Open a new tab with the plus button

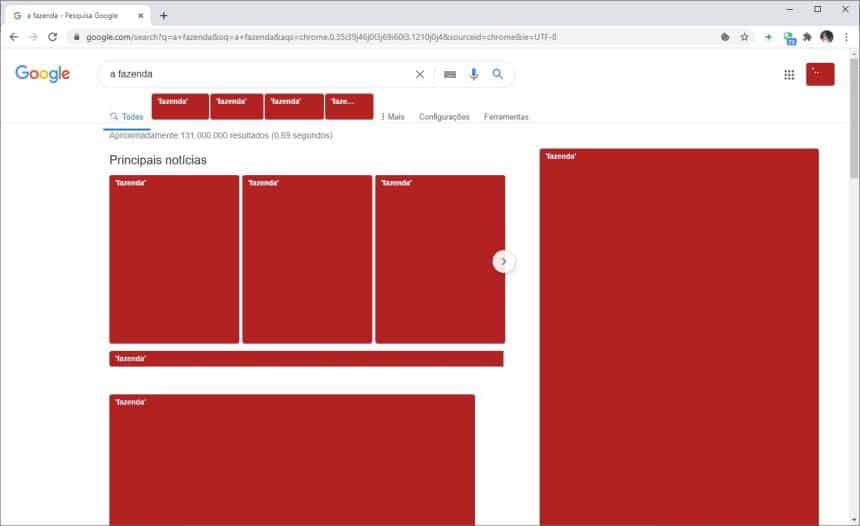point(163,16)
